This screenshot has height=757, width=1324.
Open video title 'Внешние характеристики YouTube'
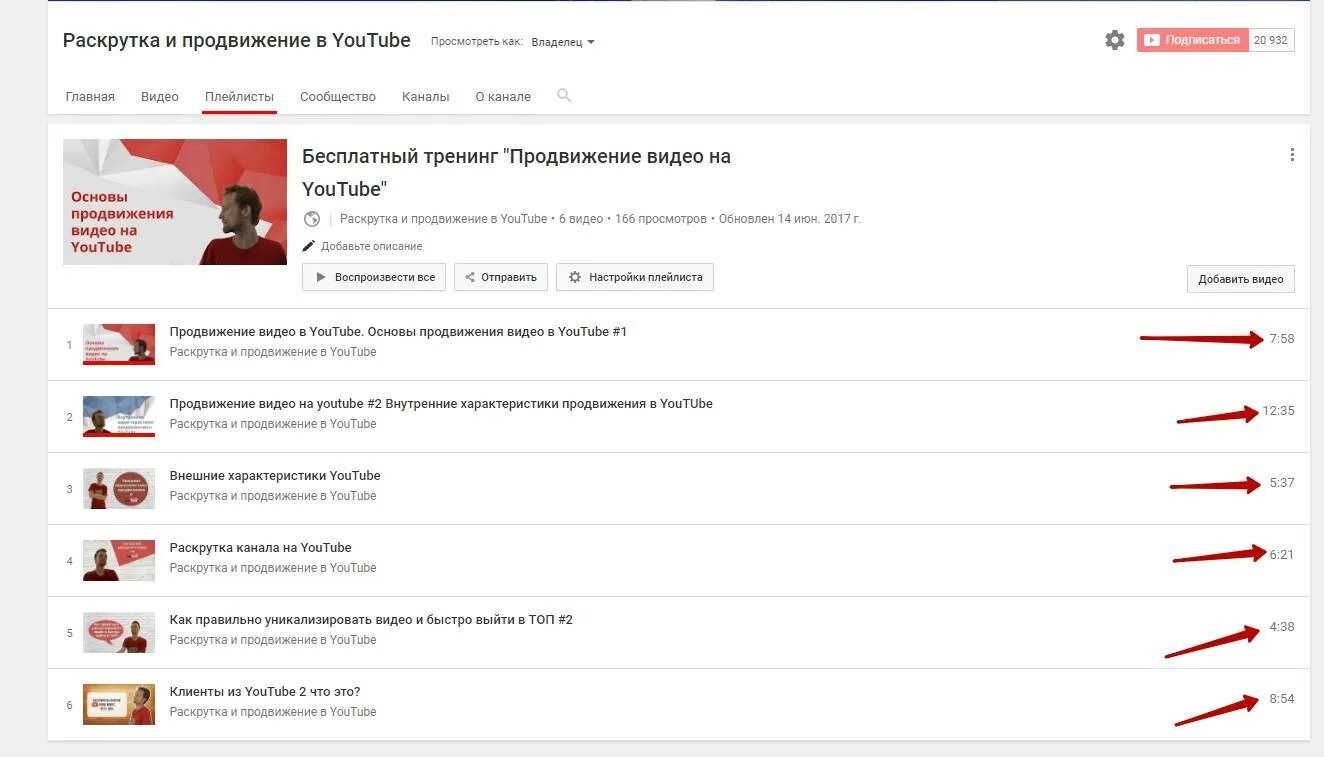275,476
